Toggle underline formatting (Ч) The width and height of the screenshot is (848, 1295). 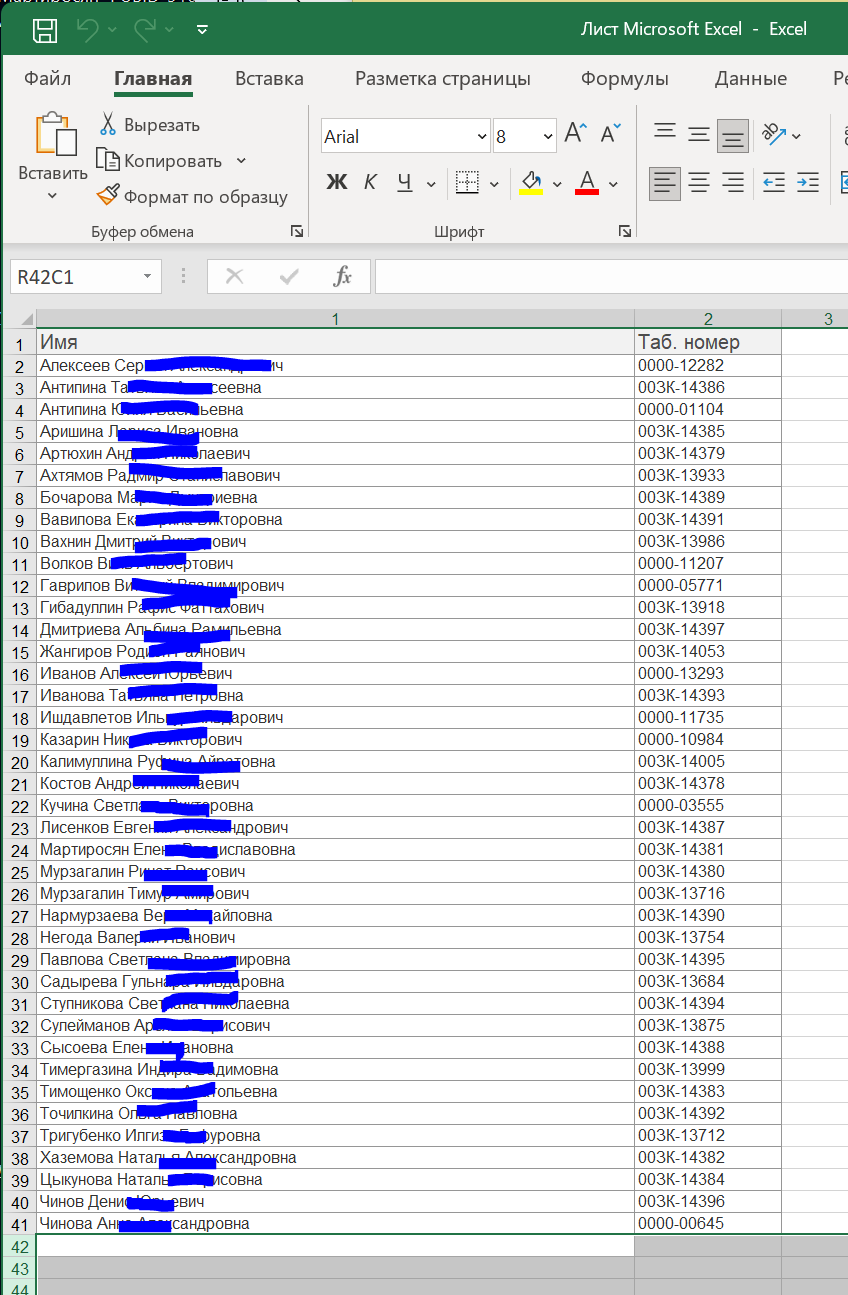(404, 182)
